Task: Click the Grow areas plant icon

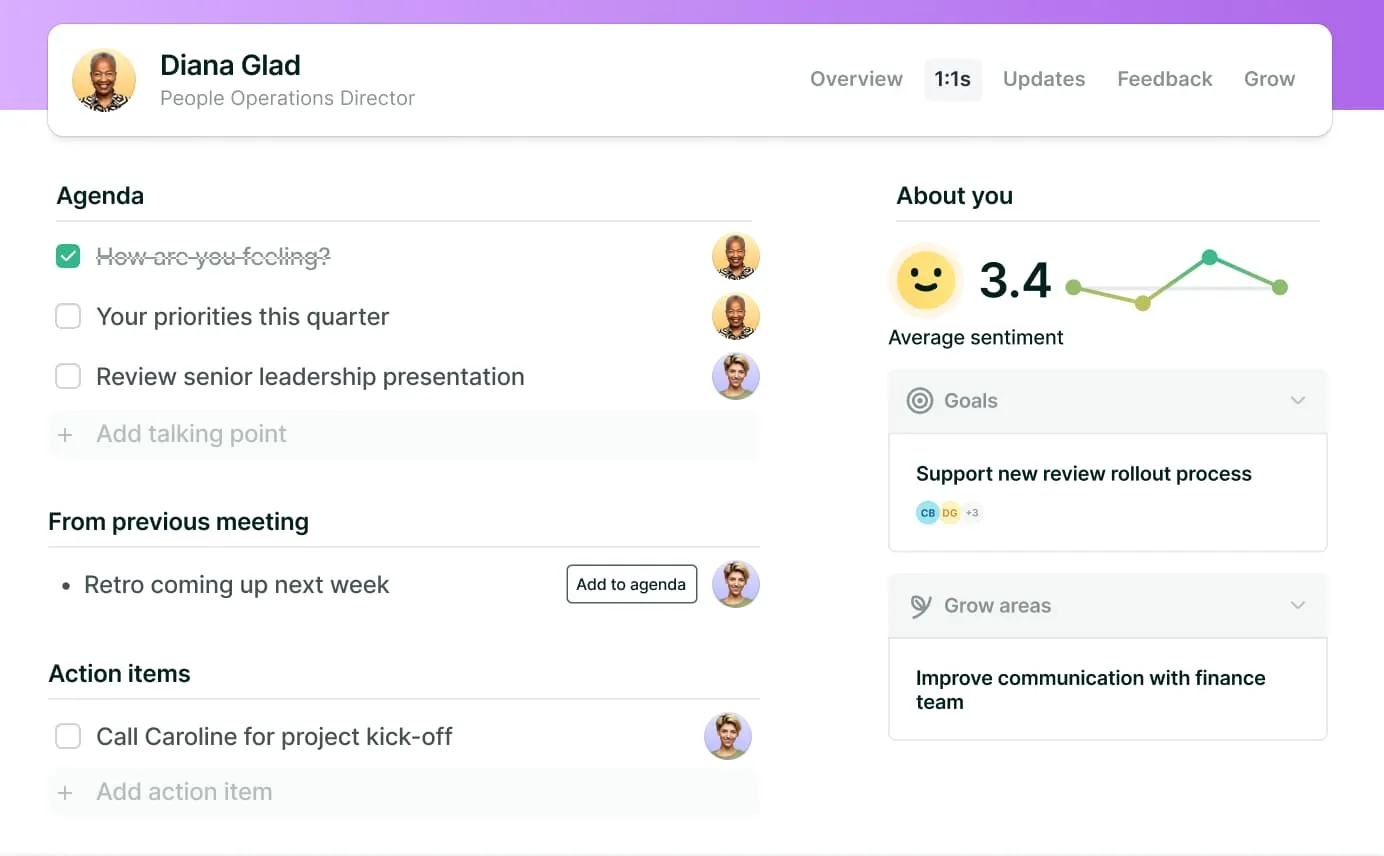Action: (920, 606)
